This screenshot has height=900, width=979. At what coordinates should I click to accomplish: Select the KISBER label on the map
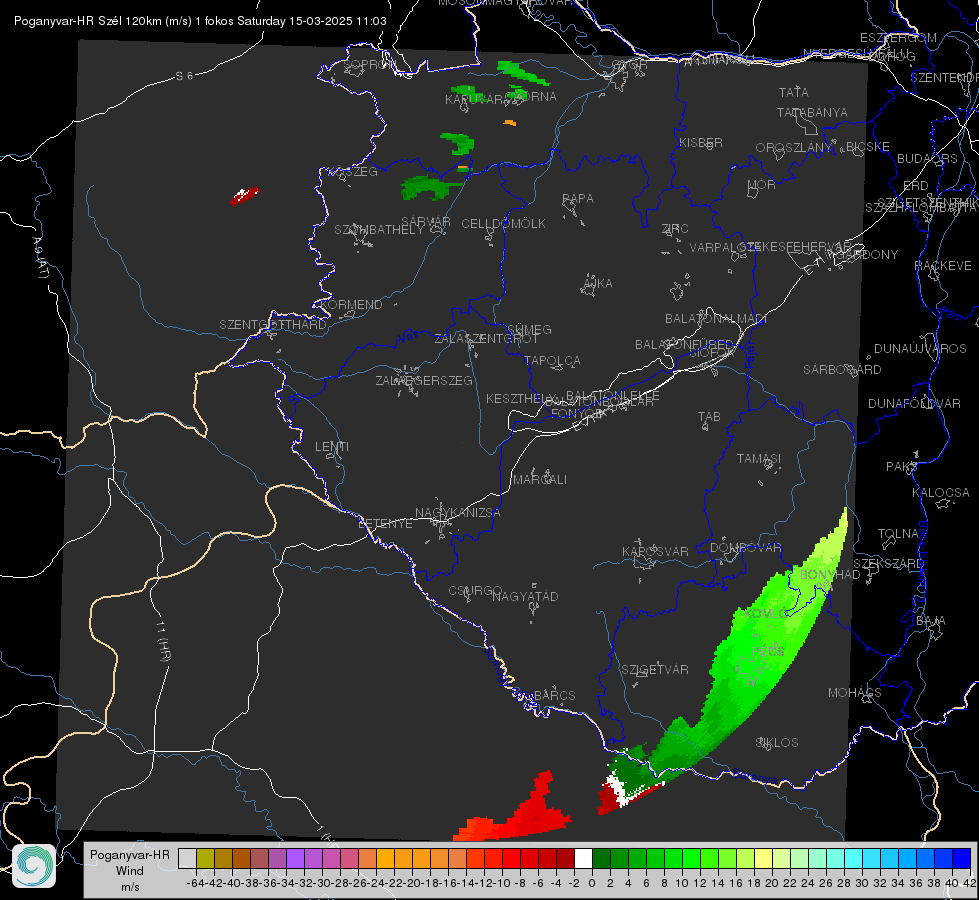(701, 143)
